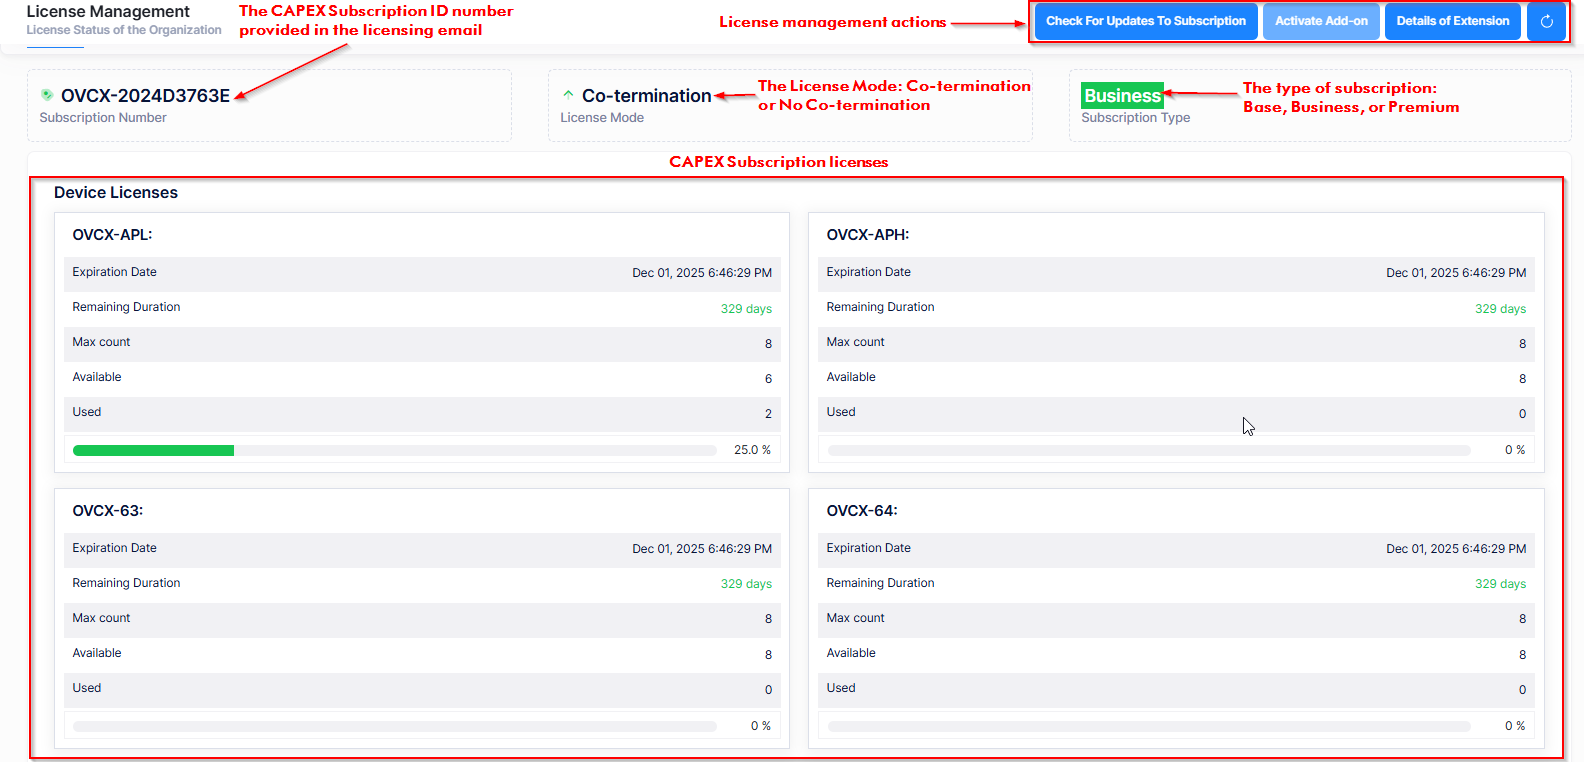The height and width of the screenshot is (762, 1584).
Task: Click the green Business subscription badge
Action: (x=1122, y=96)
